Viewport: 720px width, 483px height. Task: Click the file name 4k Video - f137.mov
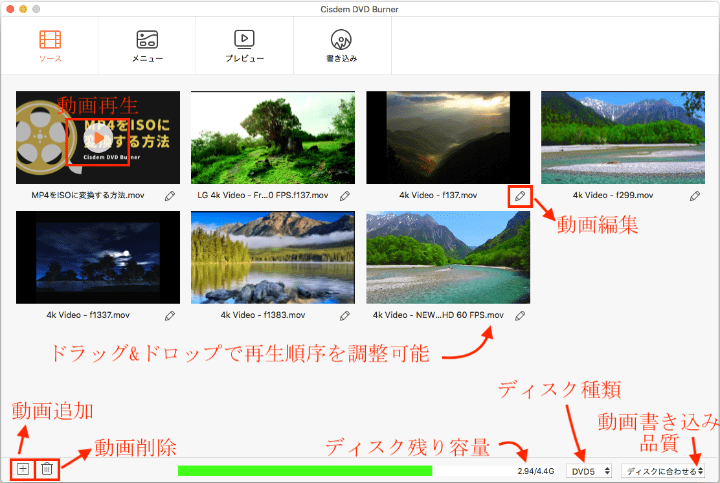point(438,195)
